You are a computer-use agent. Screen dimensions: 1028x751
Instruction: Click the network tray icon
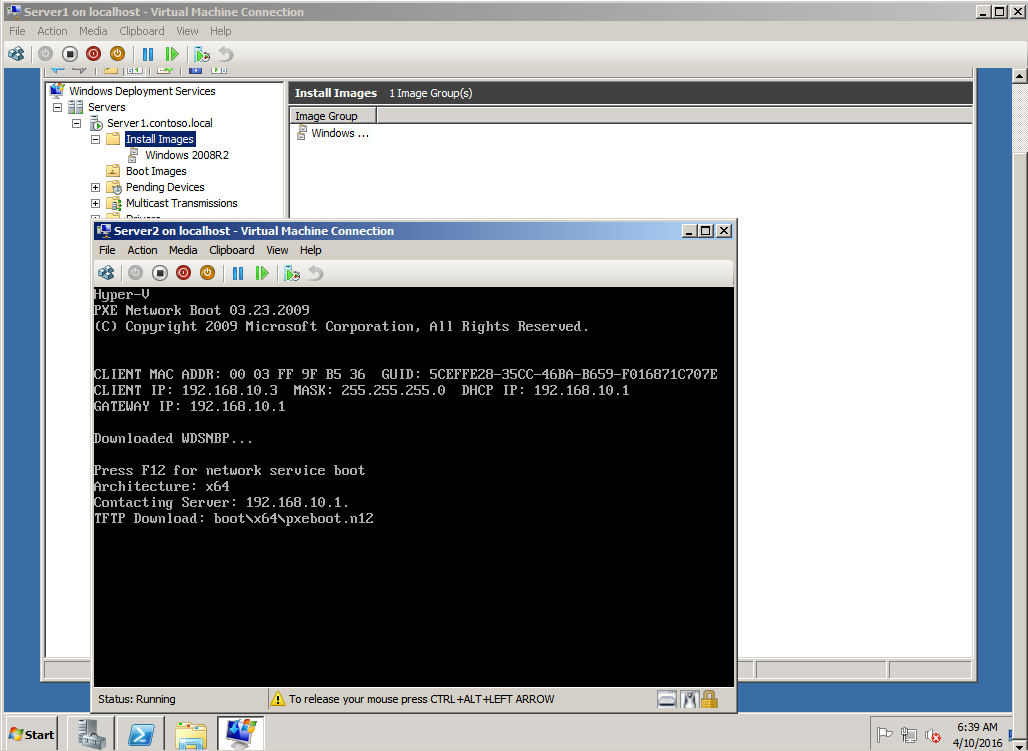coord(909,735)
